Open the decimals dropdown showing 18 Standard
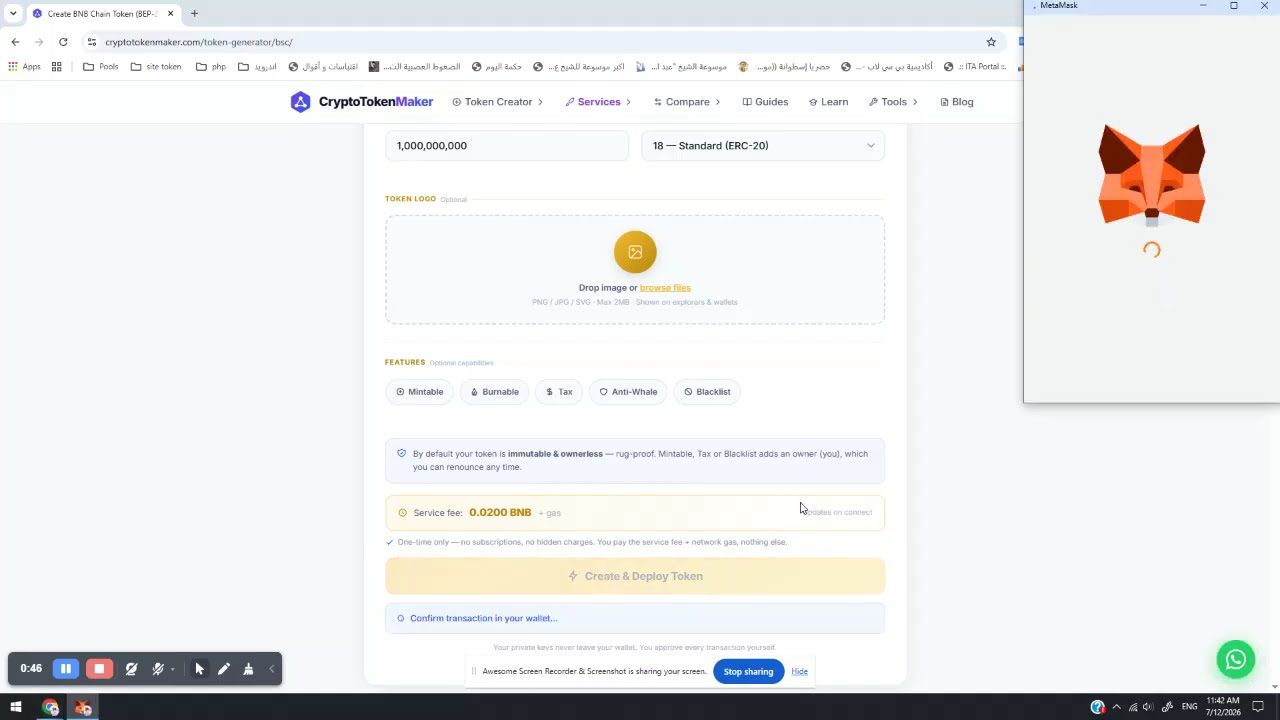1280x720 pixels. (763, 146)
